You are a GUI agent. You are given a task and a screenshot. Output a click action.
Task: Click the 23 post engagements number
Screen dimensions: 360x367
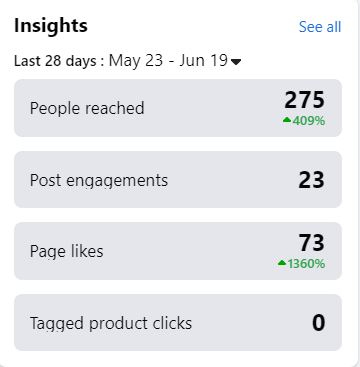311,180
